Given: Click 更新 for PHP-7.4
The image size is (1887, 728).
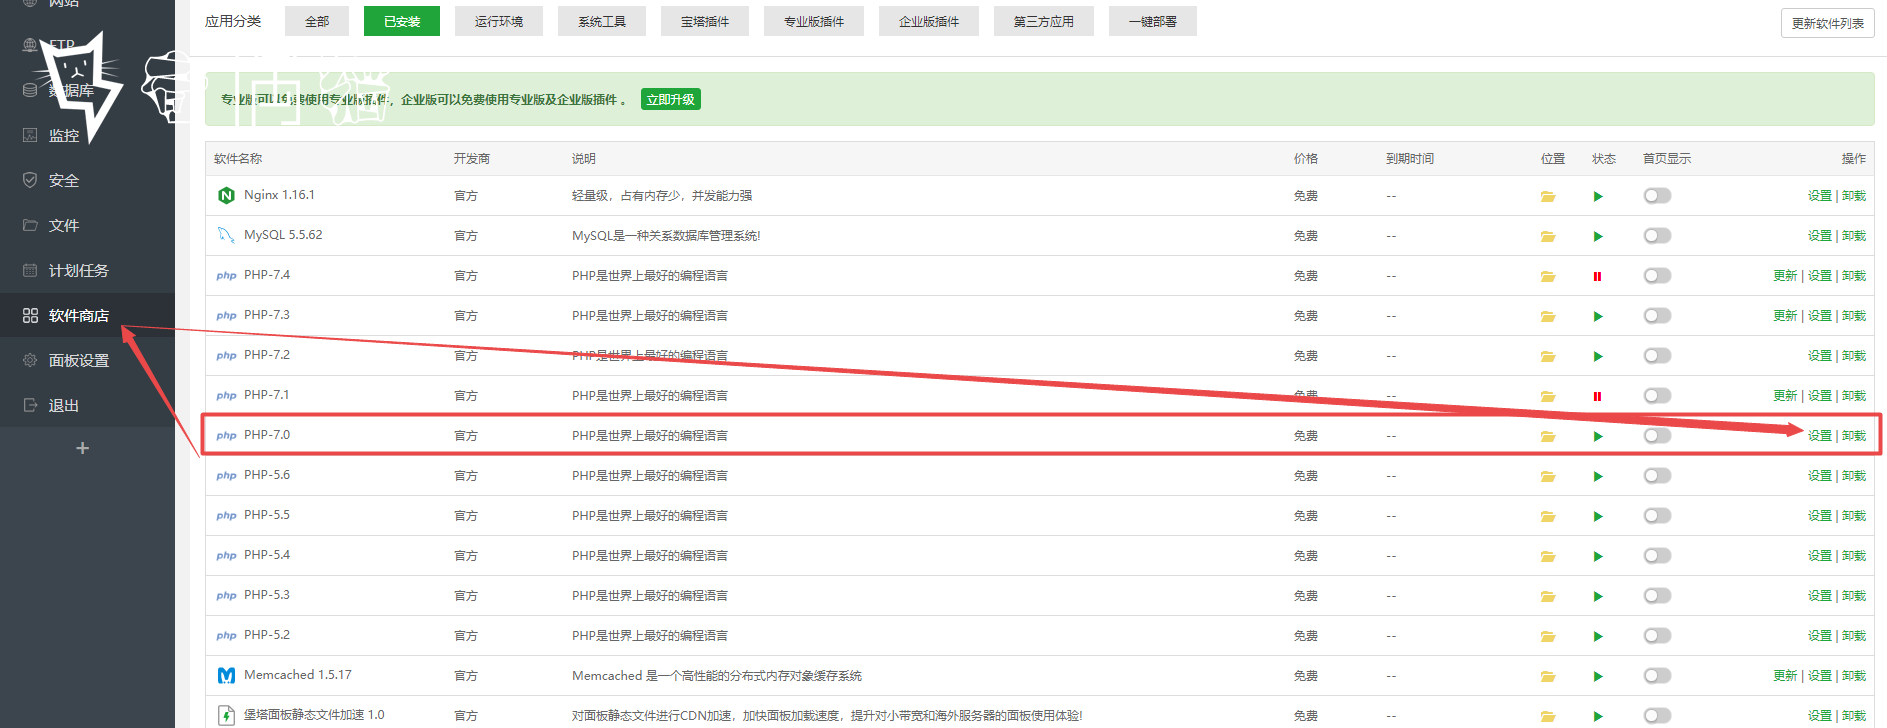Looking at the screenshot, I should point(1785,276).
